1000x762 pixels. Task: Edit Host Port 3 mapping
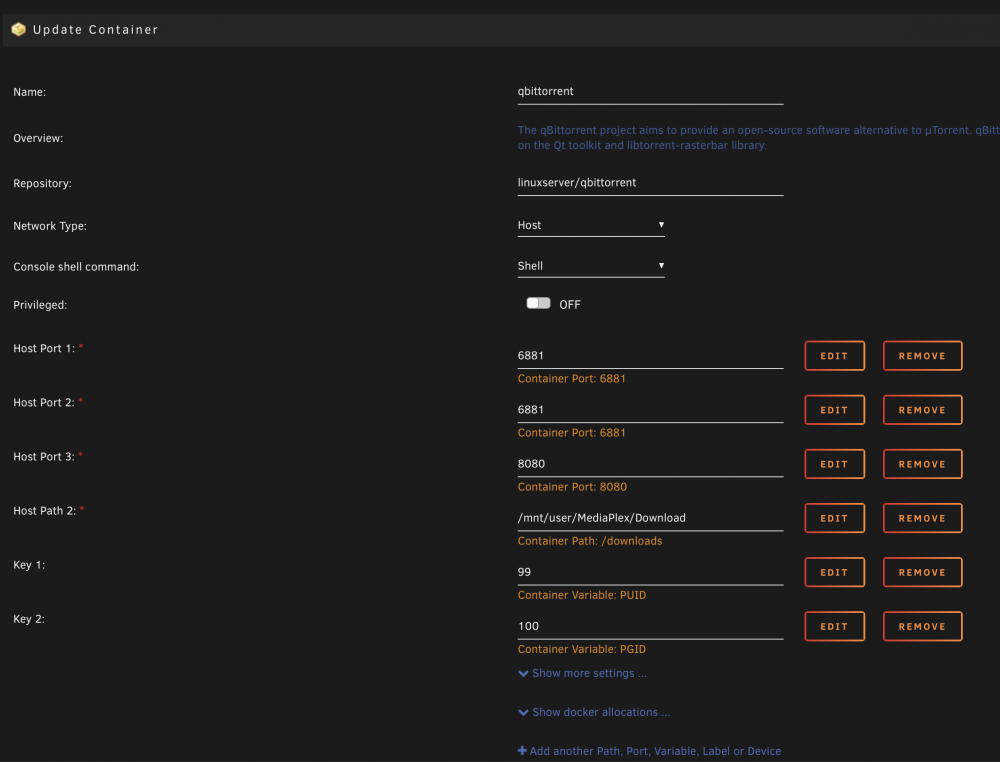[834, 464]
